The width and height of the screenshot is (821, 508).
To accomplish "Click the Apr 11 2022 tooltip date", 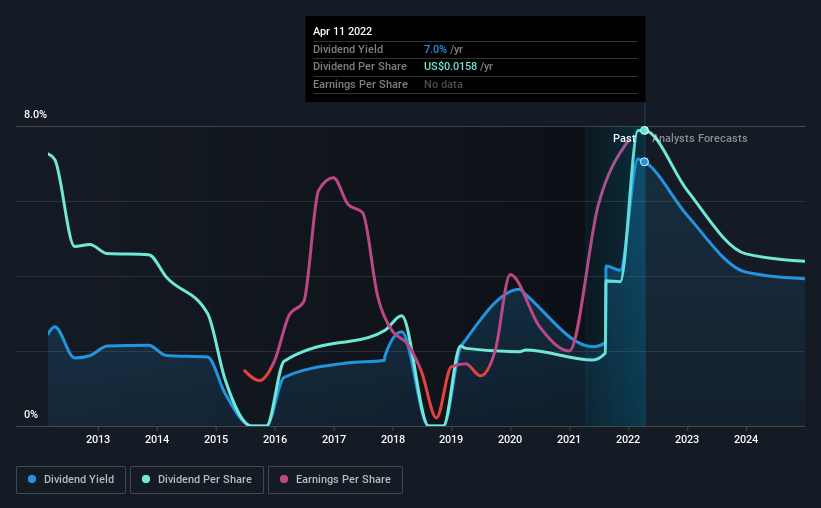I will tap(342, 31).
